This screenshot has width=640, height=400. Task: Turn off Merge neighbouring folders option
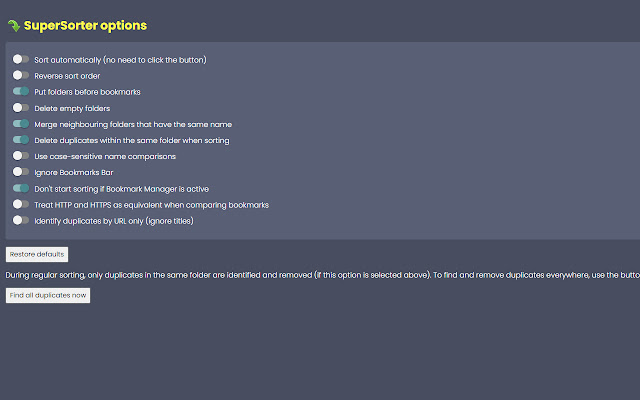coord(21,124)
